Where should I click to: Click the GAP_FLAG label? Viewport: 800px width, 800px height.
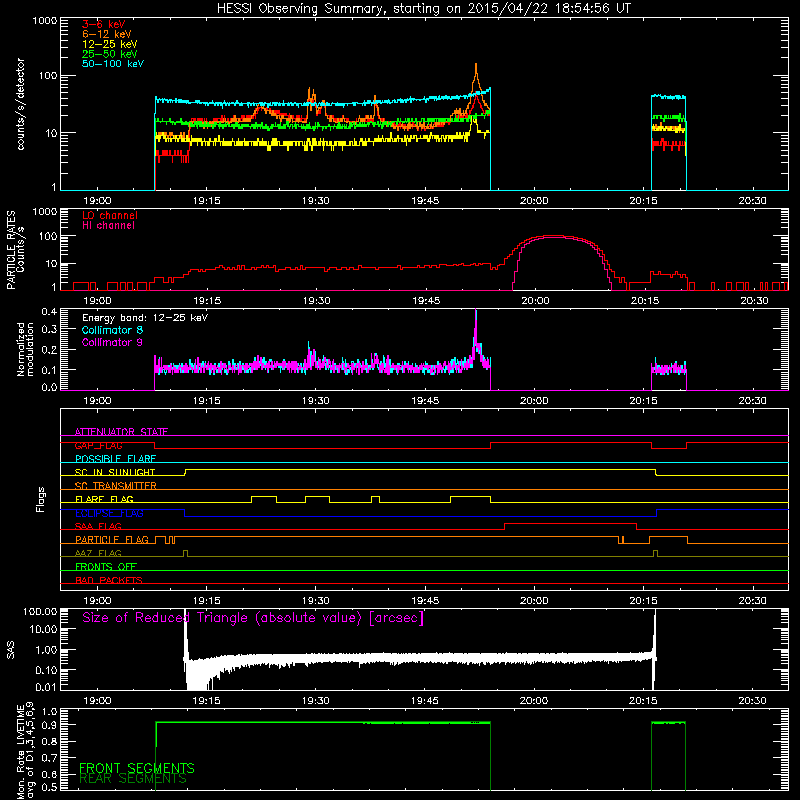pos(98,446)
